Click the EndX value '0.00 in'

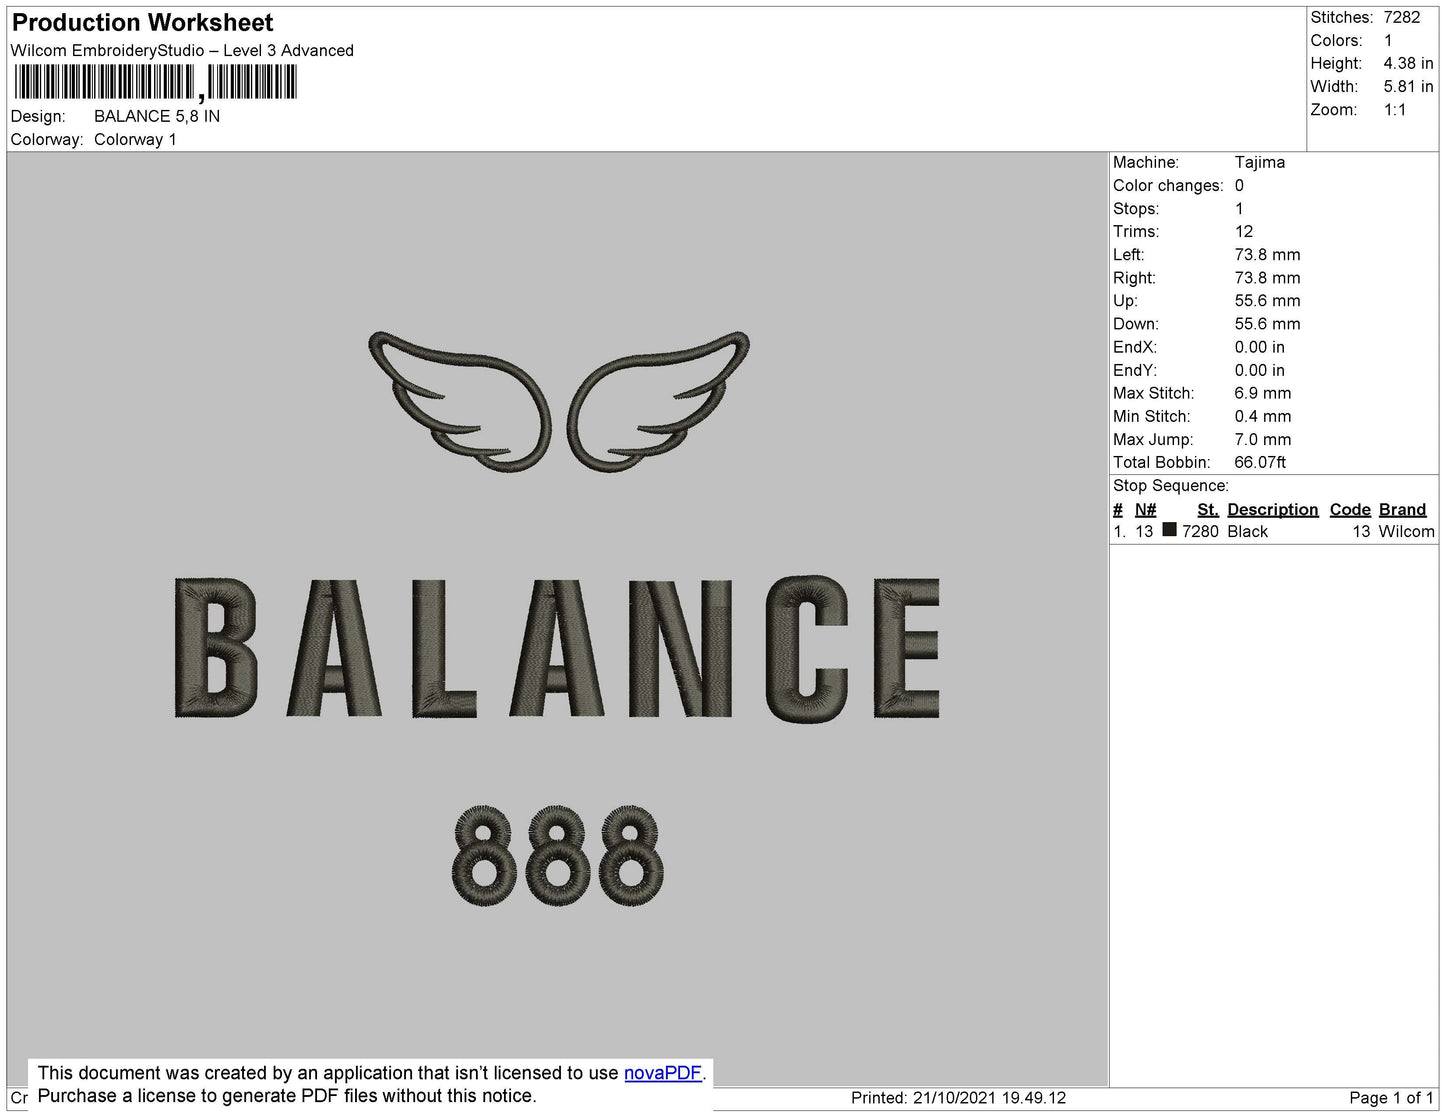[x=1260, y=347]
